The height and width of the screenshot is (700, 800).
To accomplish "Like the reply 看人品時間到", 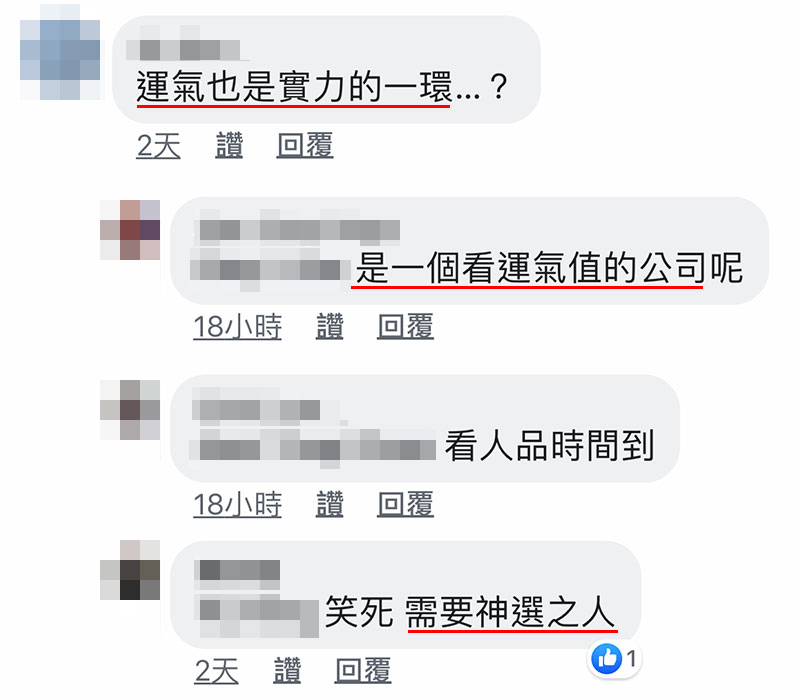I will click(x=330, y=504).
